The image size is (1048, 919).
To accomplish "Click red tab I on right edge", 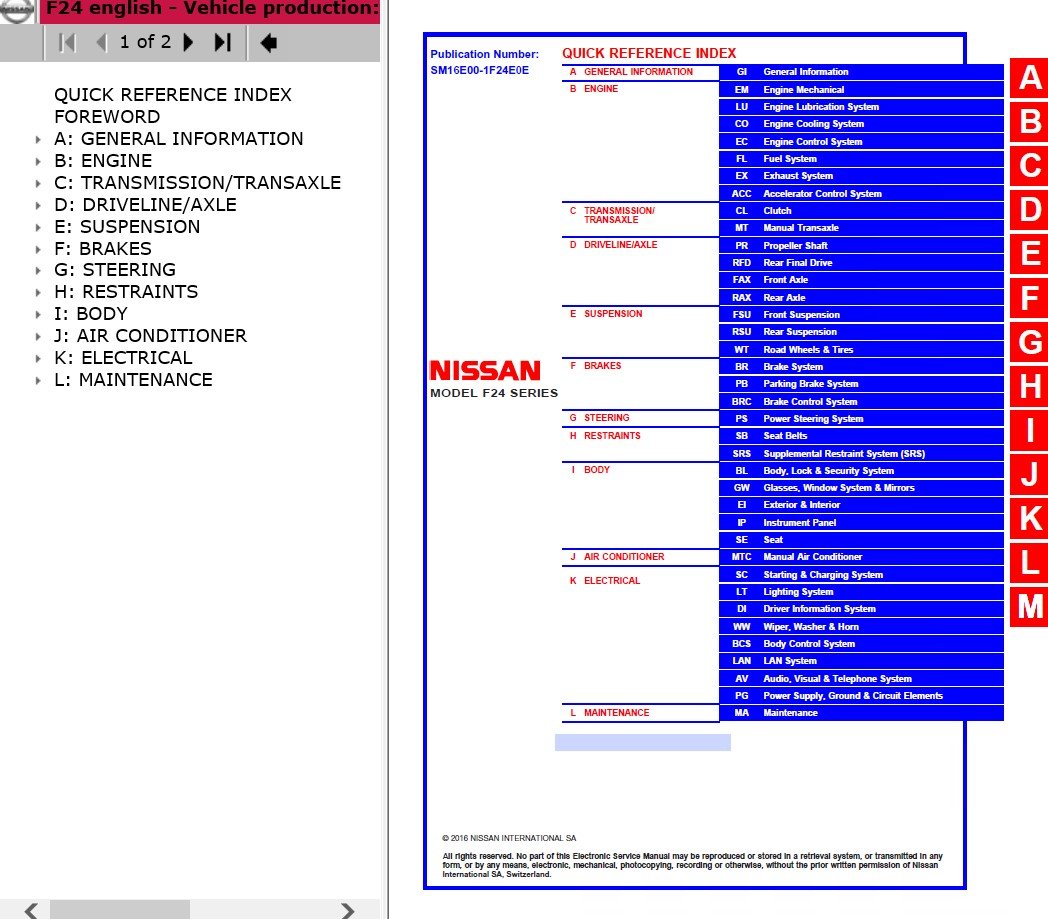I will pos(1029,430).
